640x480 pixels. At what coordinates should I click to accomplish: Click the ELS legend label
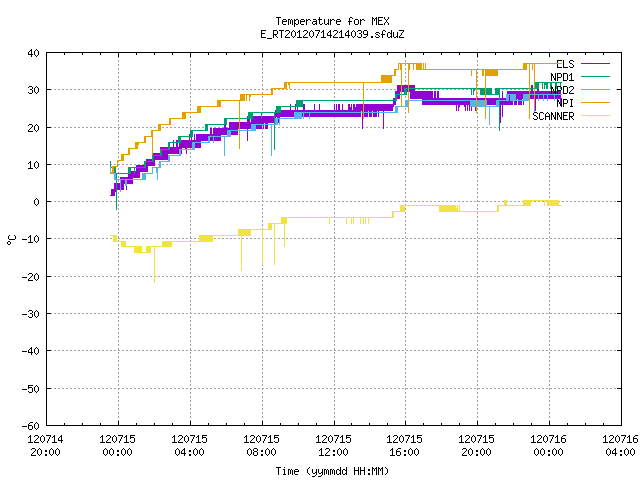[565, 64]
